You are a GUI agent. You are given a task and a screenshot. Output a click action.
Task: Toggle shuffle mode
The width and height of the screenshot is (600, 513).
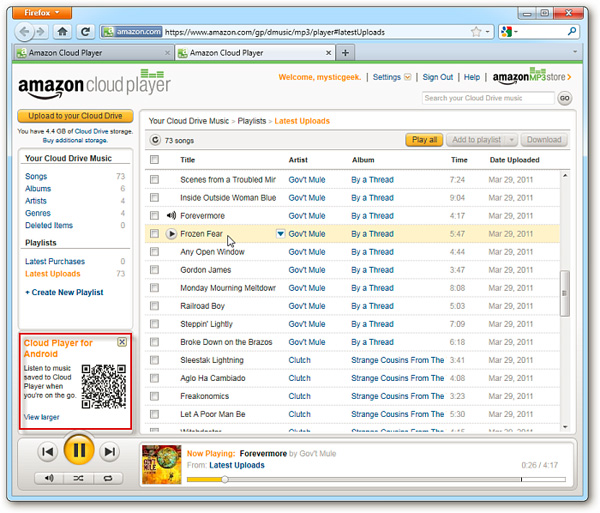(78, 478)
